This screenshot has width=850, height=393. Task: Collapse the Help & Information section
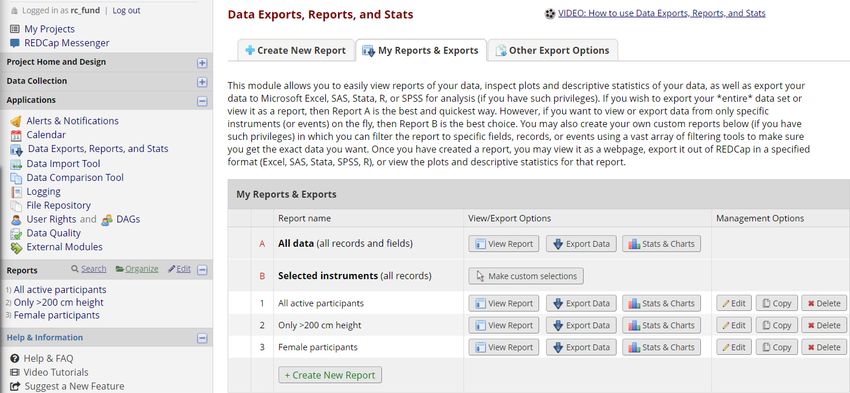[202, 338]
